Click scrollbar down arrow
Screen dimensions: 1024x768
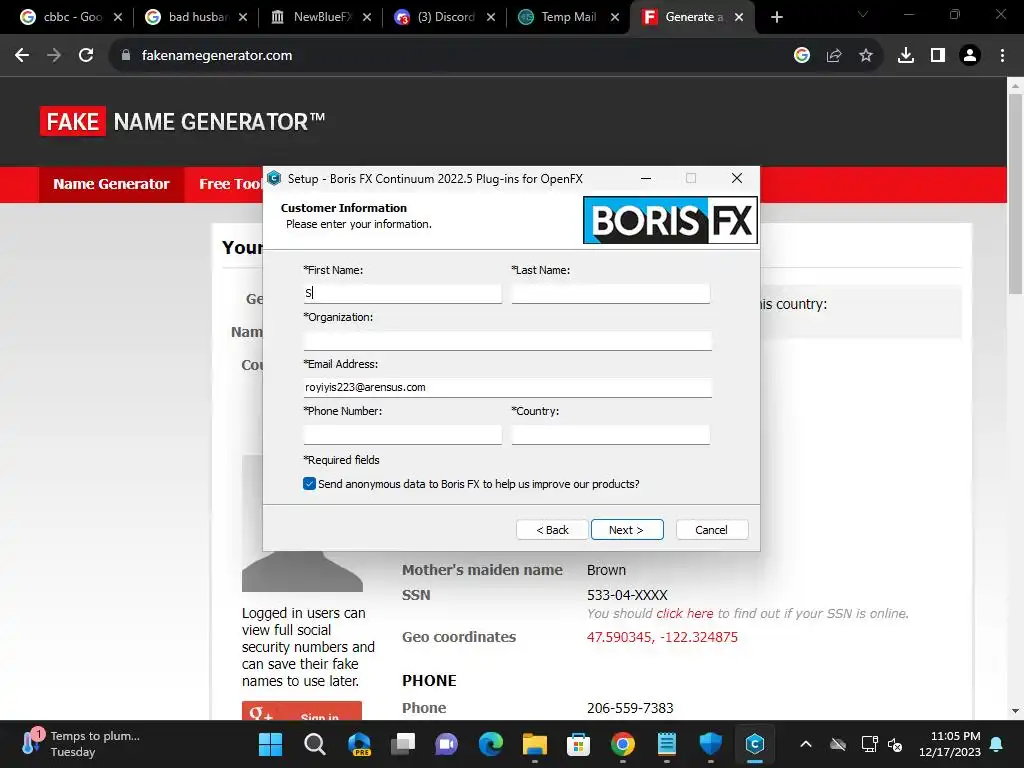[x=1015, y=711]
